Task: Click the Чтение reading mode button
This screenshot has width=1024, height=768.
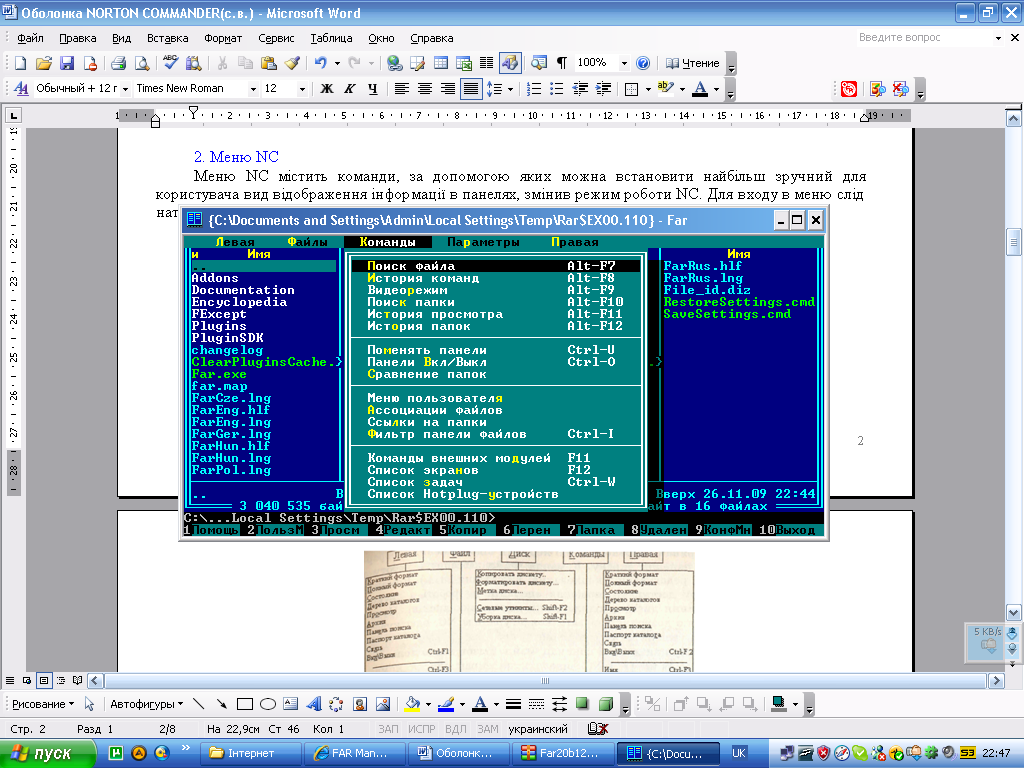Action: (693, 63)
